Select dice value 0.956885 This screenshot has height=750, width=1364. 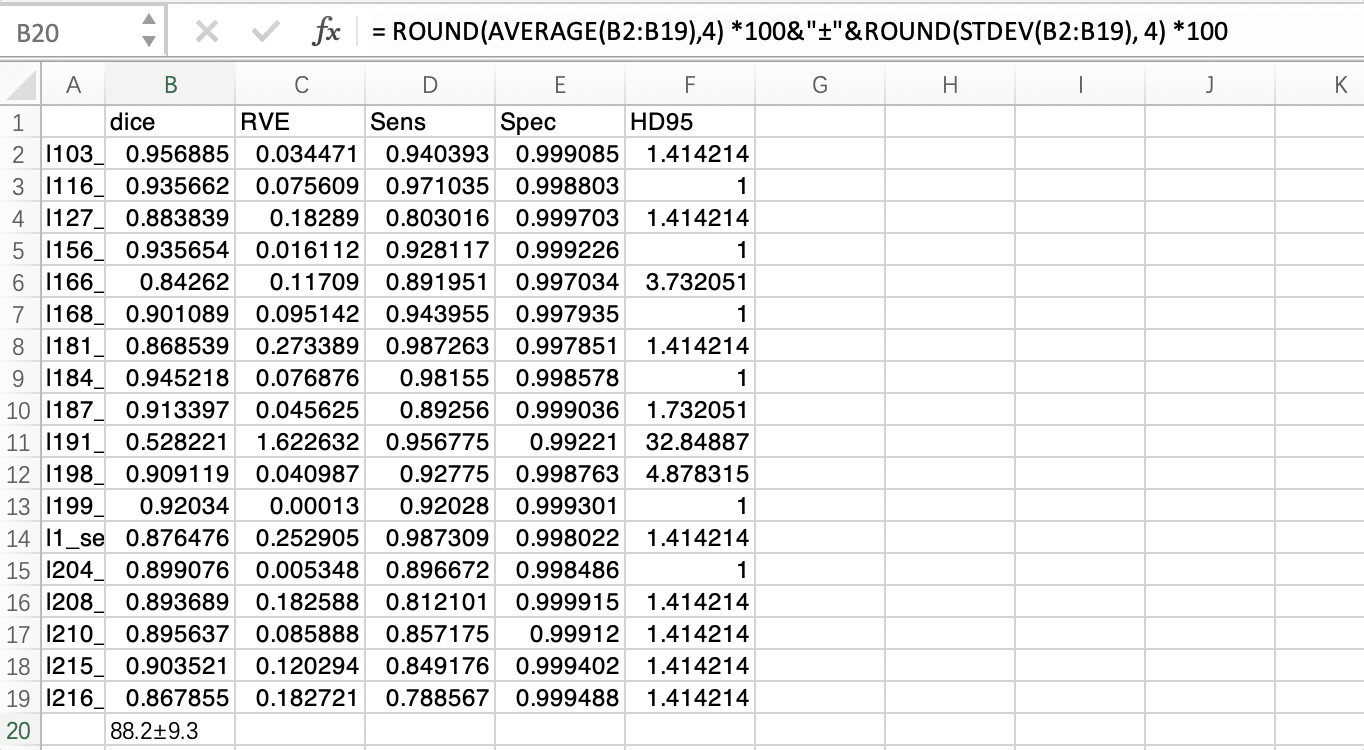point(170,154)
